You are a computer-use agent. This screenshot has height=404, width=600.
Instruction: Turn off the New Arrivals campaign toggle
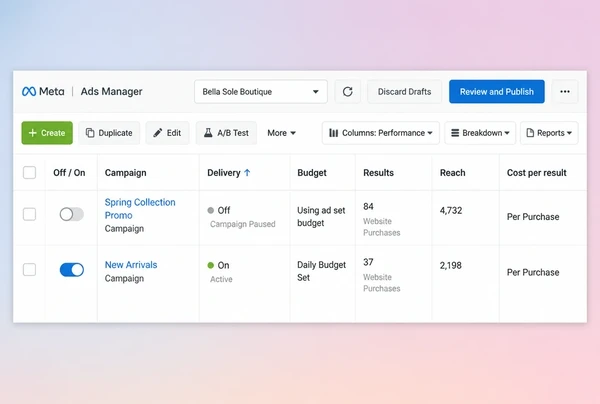point(72,270)
